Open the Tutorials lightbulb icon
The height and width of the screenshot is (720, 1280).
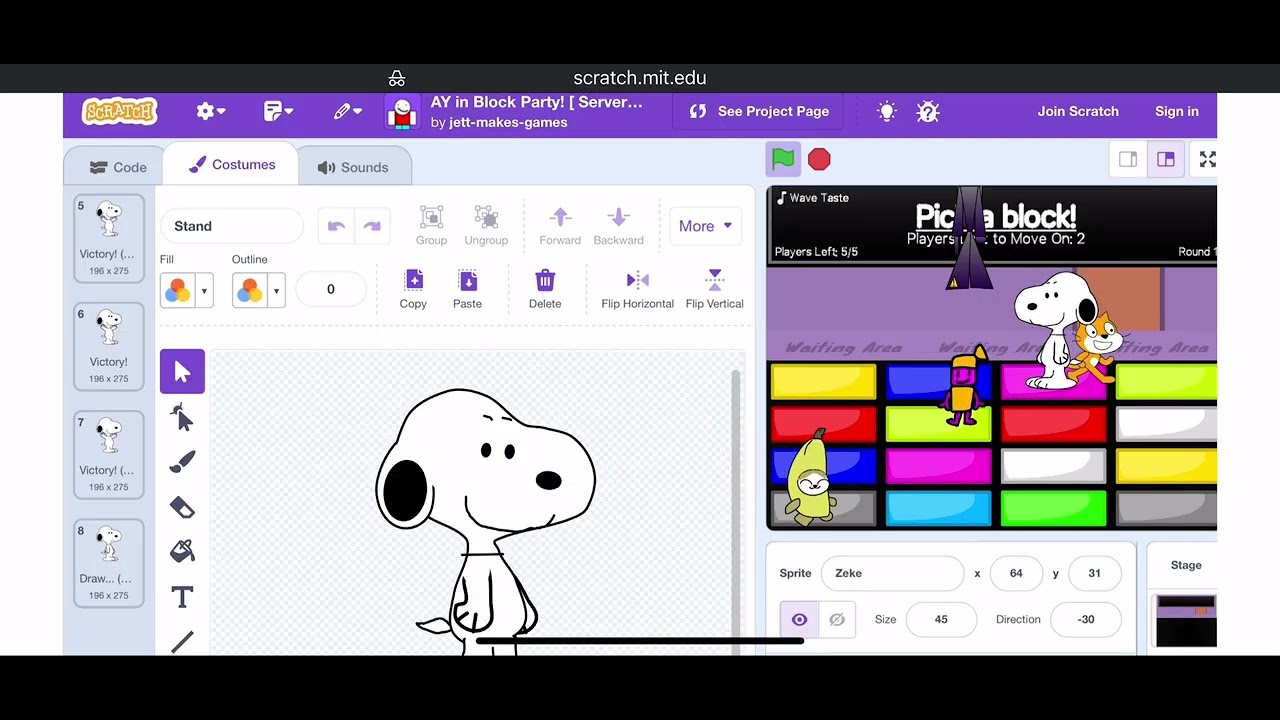887,111
